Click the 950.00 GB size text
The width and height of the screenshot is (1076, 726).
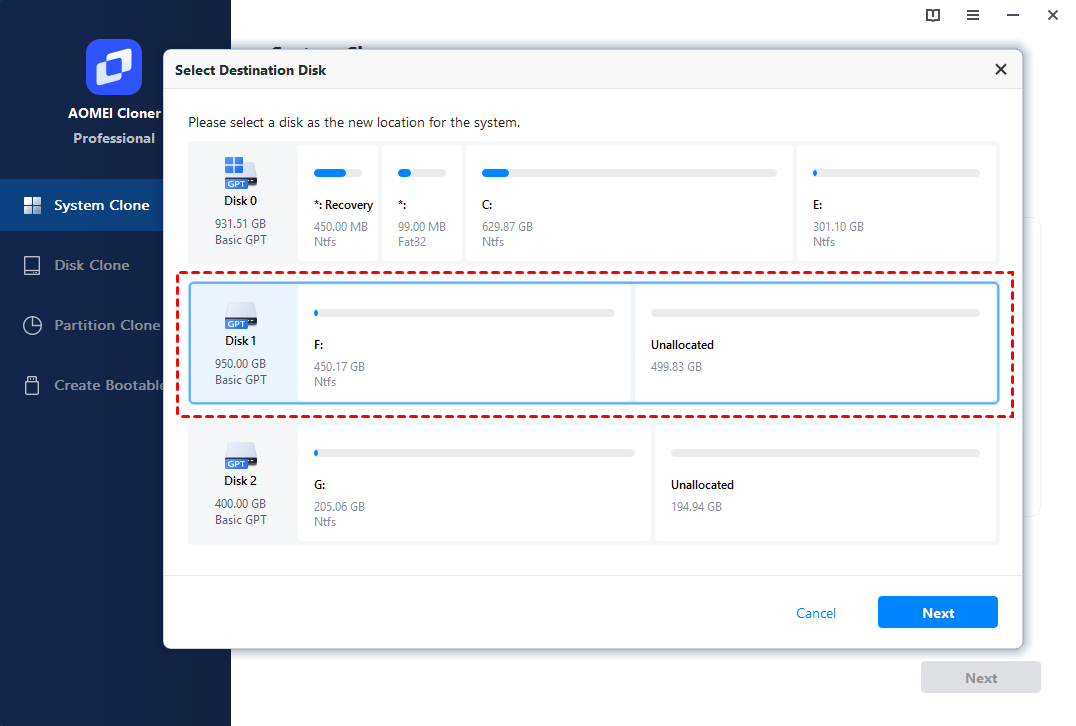coord(240,364)
